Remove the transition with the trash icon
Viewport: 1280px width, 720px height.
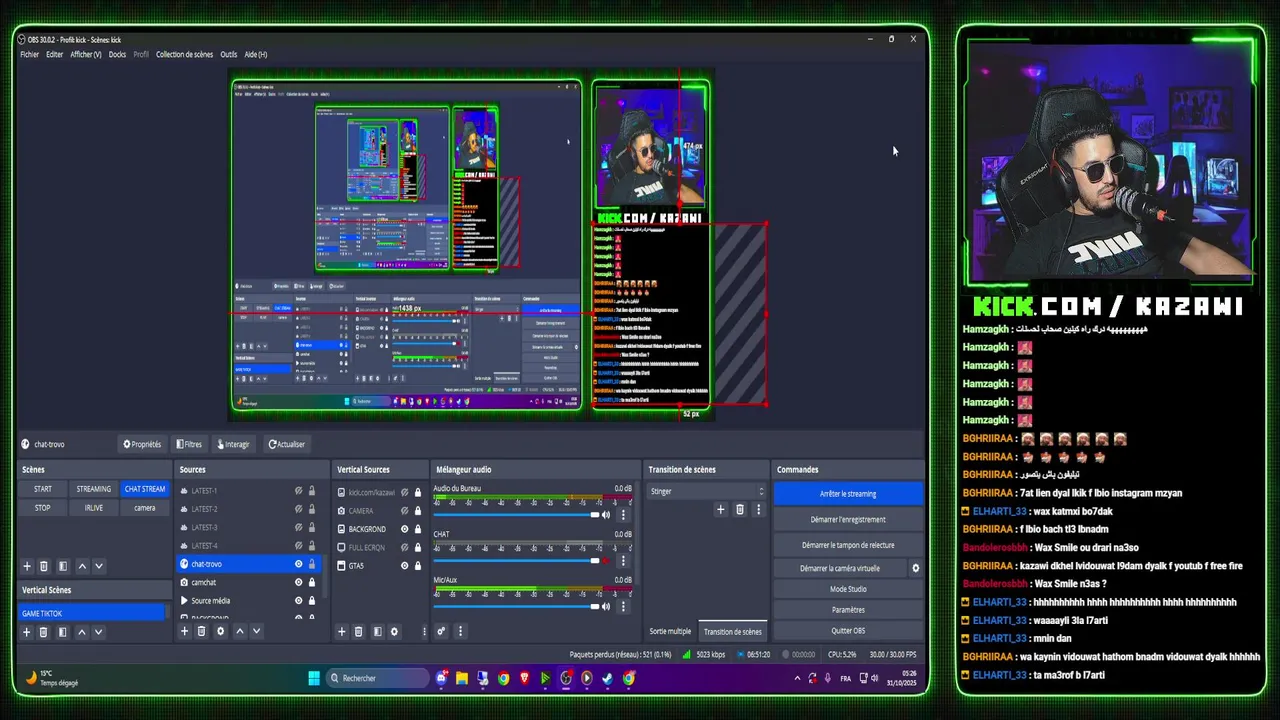(740, 509)
